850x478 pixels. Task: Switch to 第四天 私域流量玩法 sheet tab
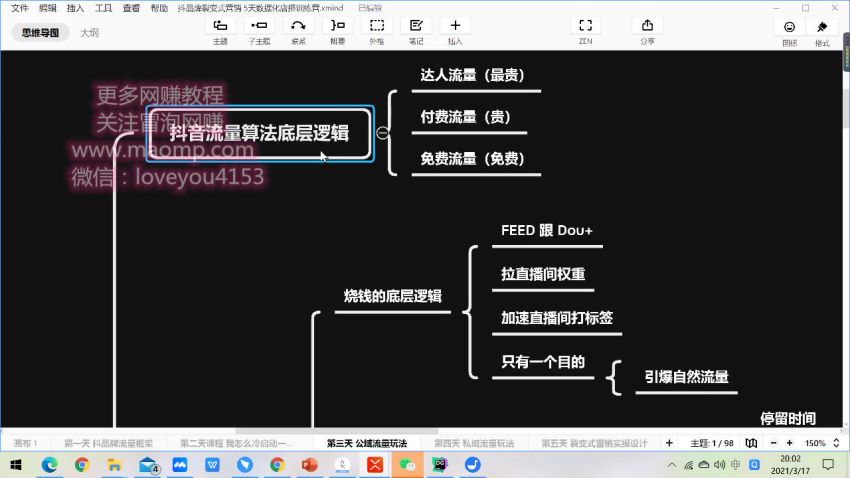474,443
